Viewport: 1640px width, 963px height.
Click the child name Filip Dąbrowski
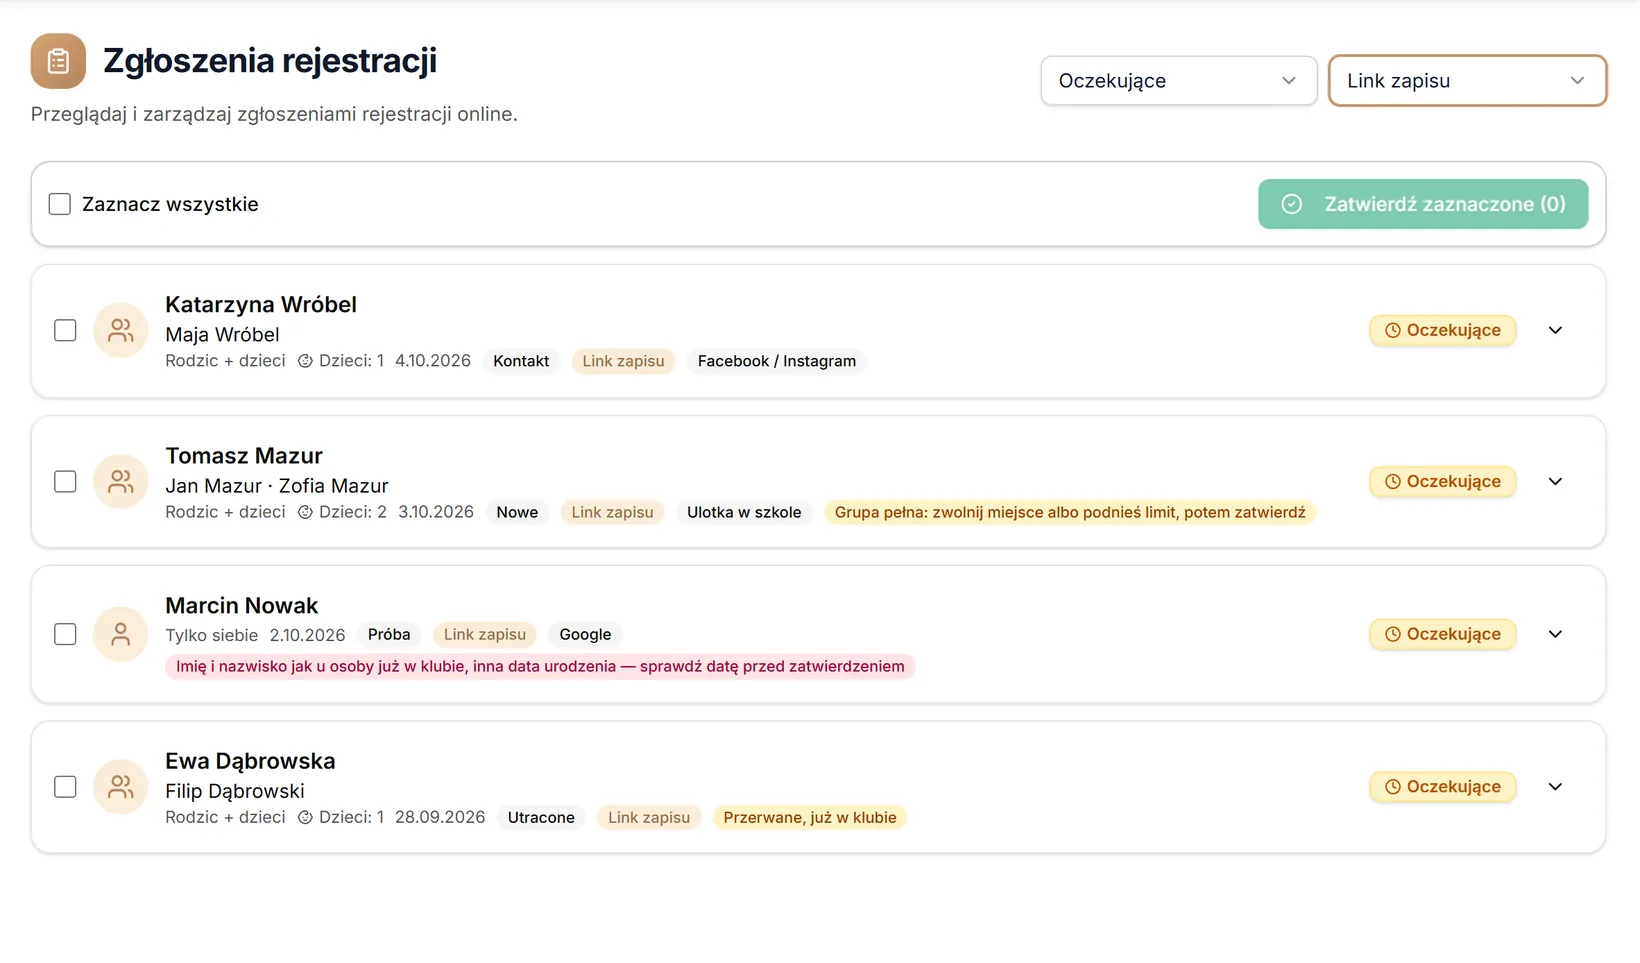point(235,791)
